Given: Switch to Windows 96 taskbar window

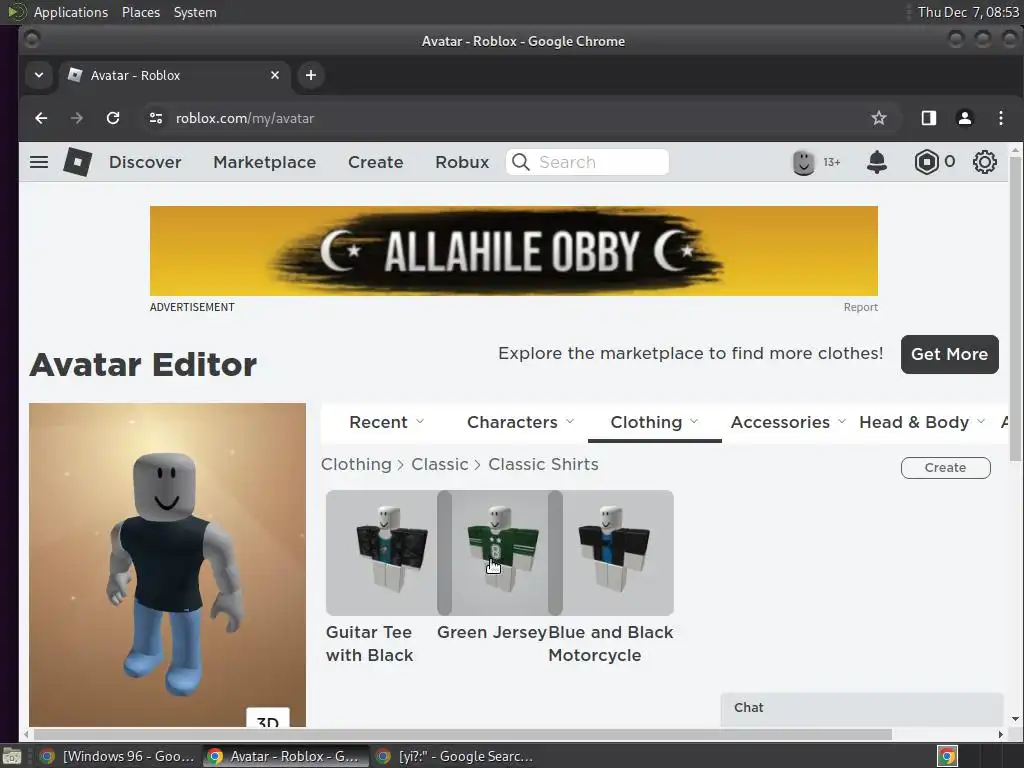Looking at the screenshot, I should coord(118,756).
